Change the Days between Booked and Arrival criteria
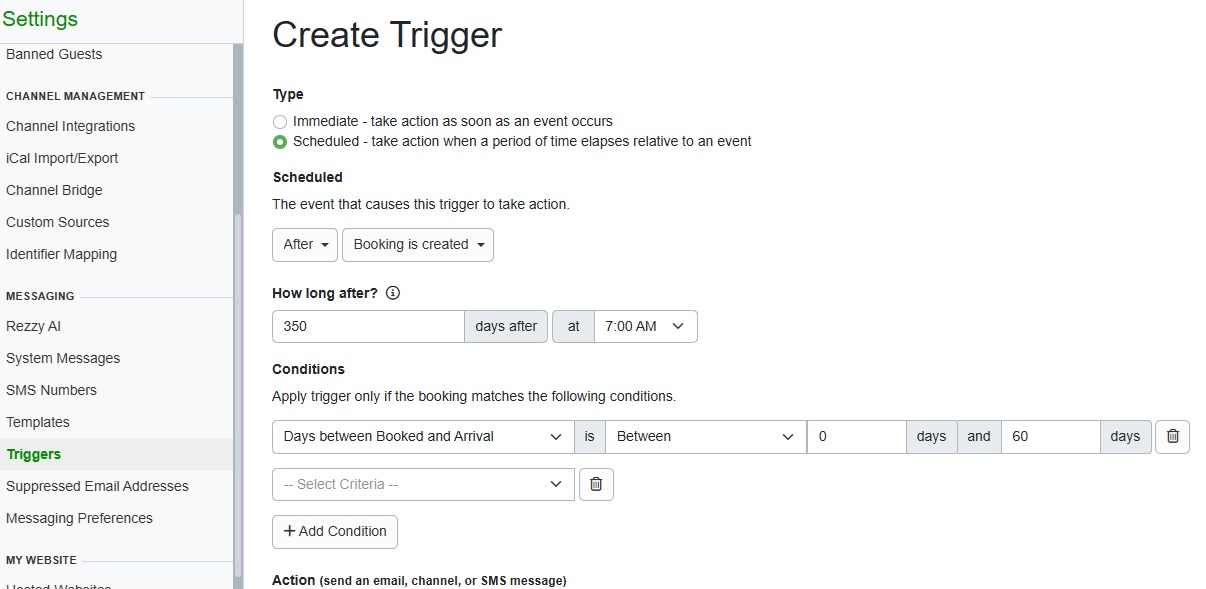The image size is (1206, 589). click(x=423, y=437)
